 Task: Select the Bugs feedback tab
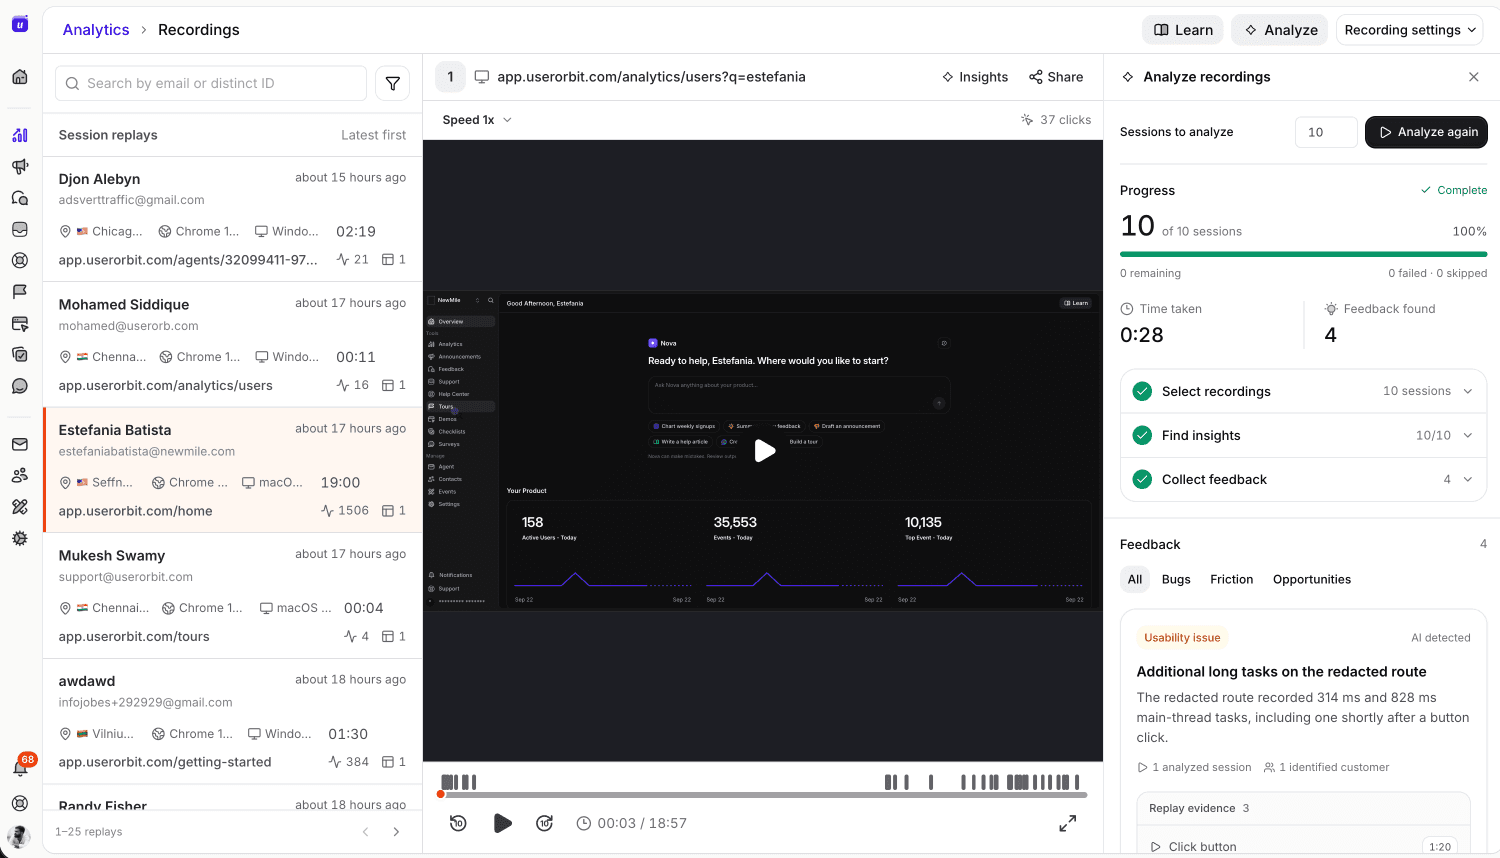1176,579
